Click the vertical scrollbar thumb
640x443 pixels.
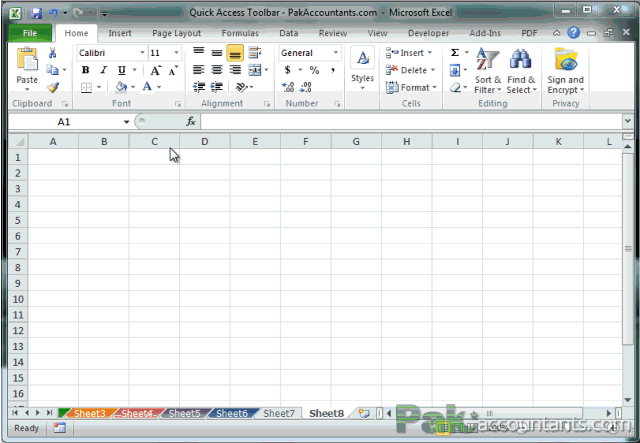pyautogui.click(x=628, y=249)
